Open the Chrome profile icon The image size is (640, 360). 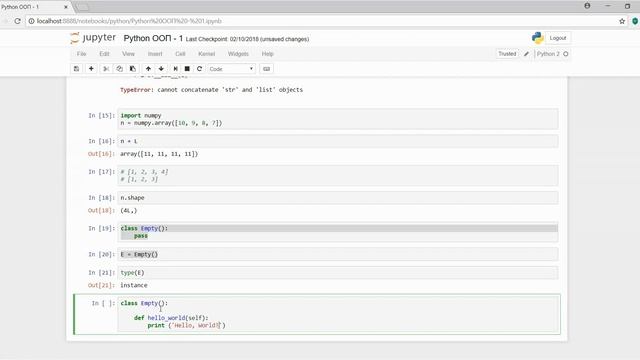click(587, 6)
